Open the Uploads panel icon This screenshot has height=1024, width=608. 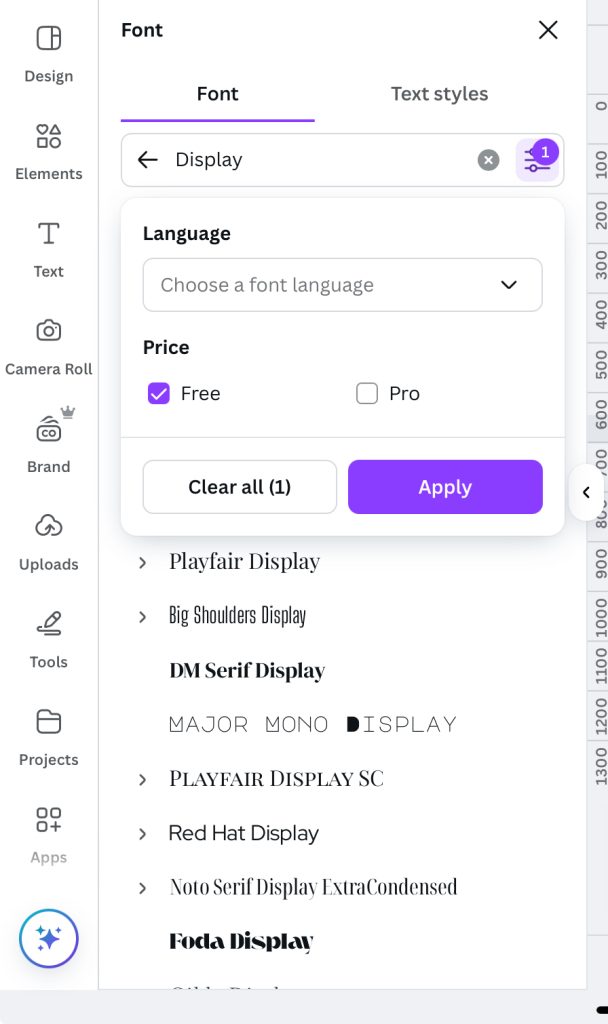pyautogui.click(x=48, y=526)
